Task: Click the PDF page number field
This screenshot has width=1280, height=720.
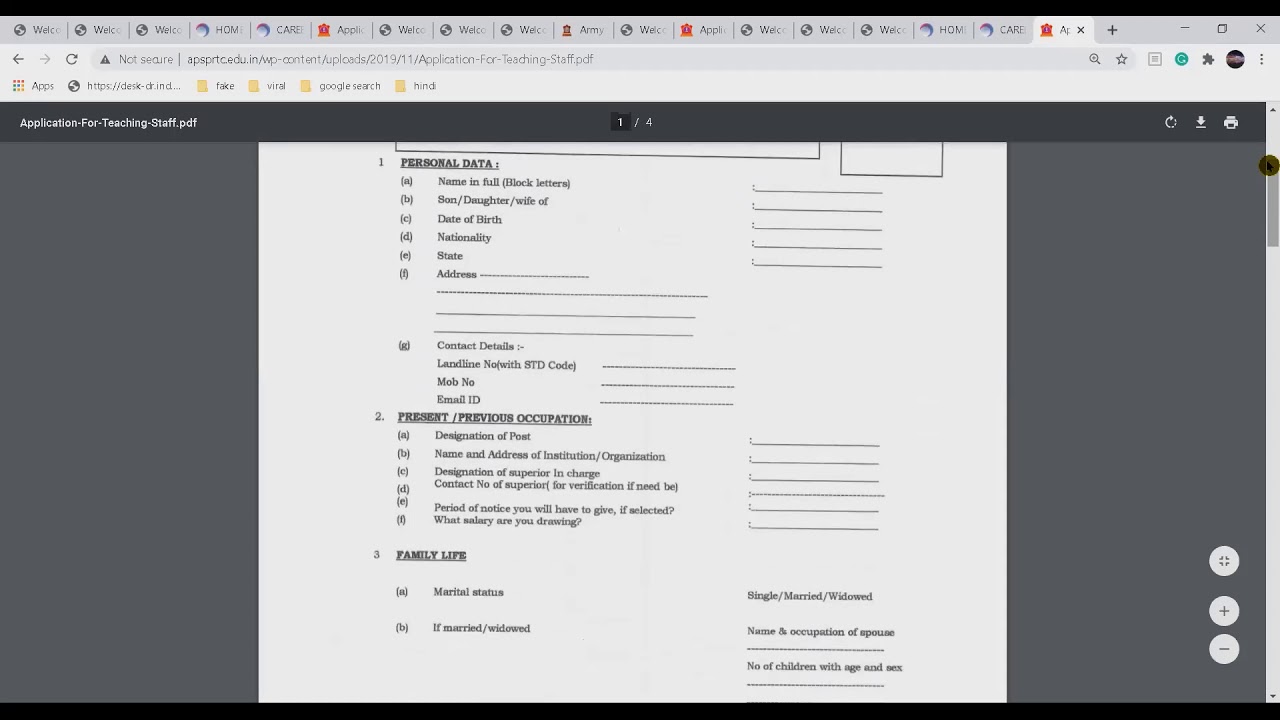Action: click(620, 122)
